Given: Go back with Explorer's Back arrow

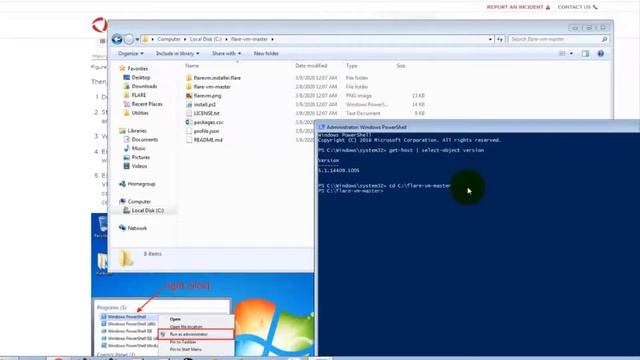Looking at the screenshot, I should [117, 39].
